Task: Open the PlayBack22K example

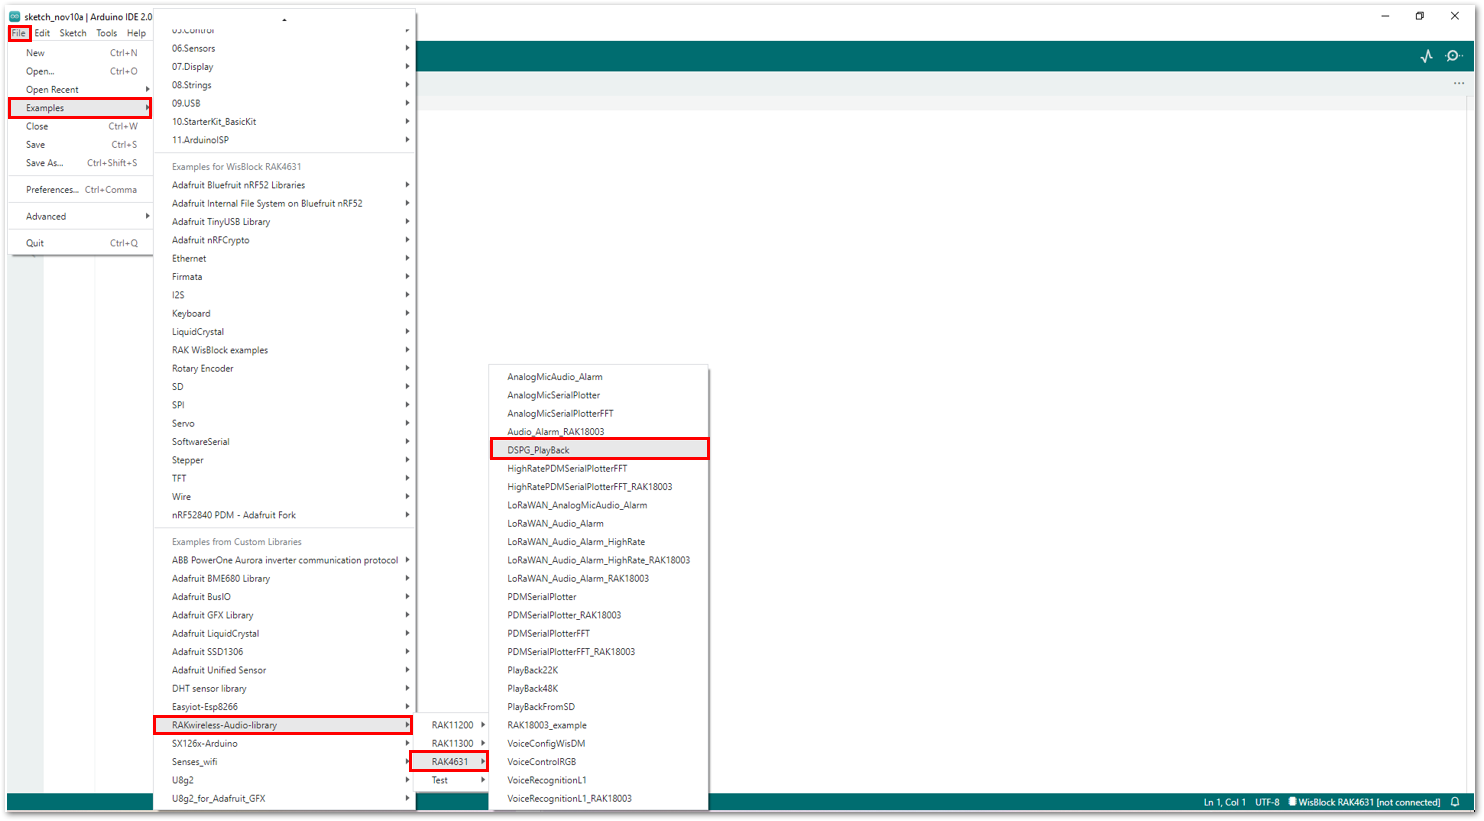Action: click(599, 670)
